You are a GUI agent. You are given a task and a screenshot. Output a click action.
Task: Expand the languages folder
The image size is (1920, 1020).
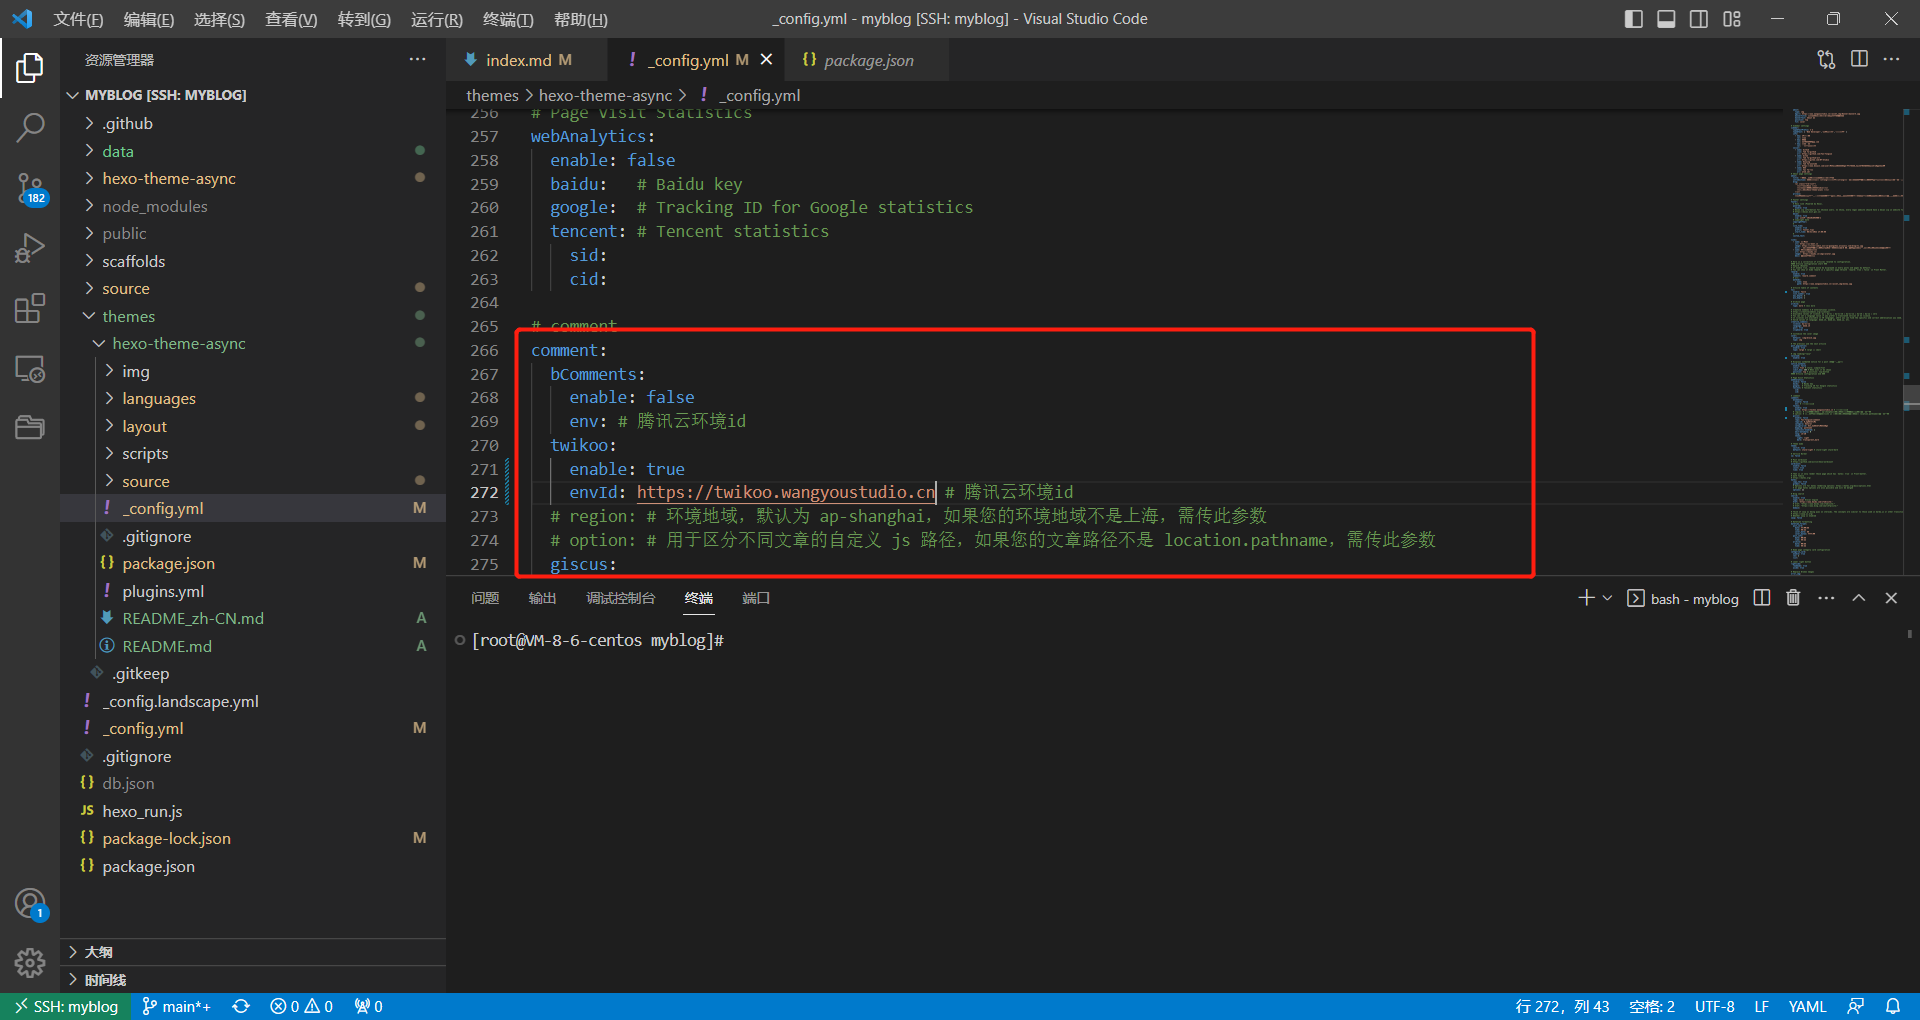point(253,398)
